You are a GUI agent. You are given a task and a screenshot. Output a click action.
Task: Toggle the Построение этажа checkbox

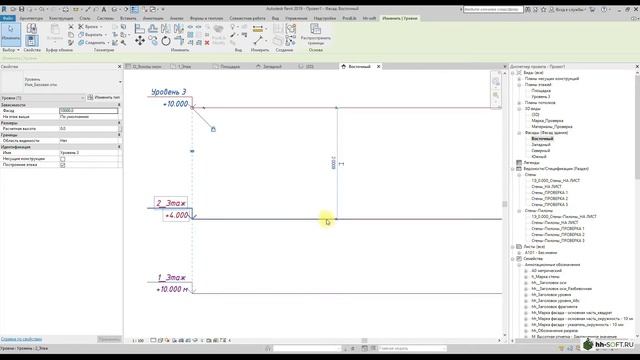62,165
